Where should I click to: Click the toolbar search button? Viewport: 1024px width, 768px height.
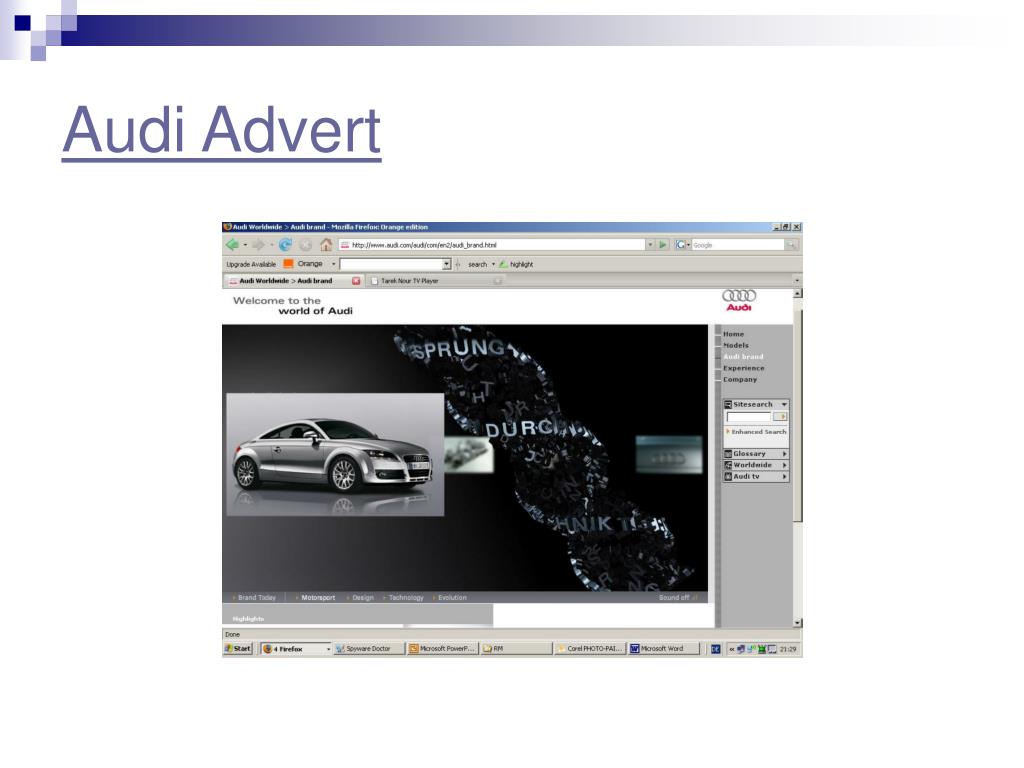tap(477, 264)
